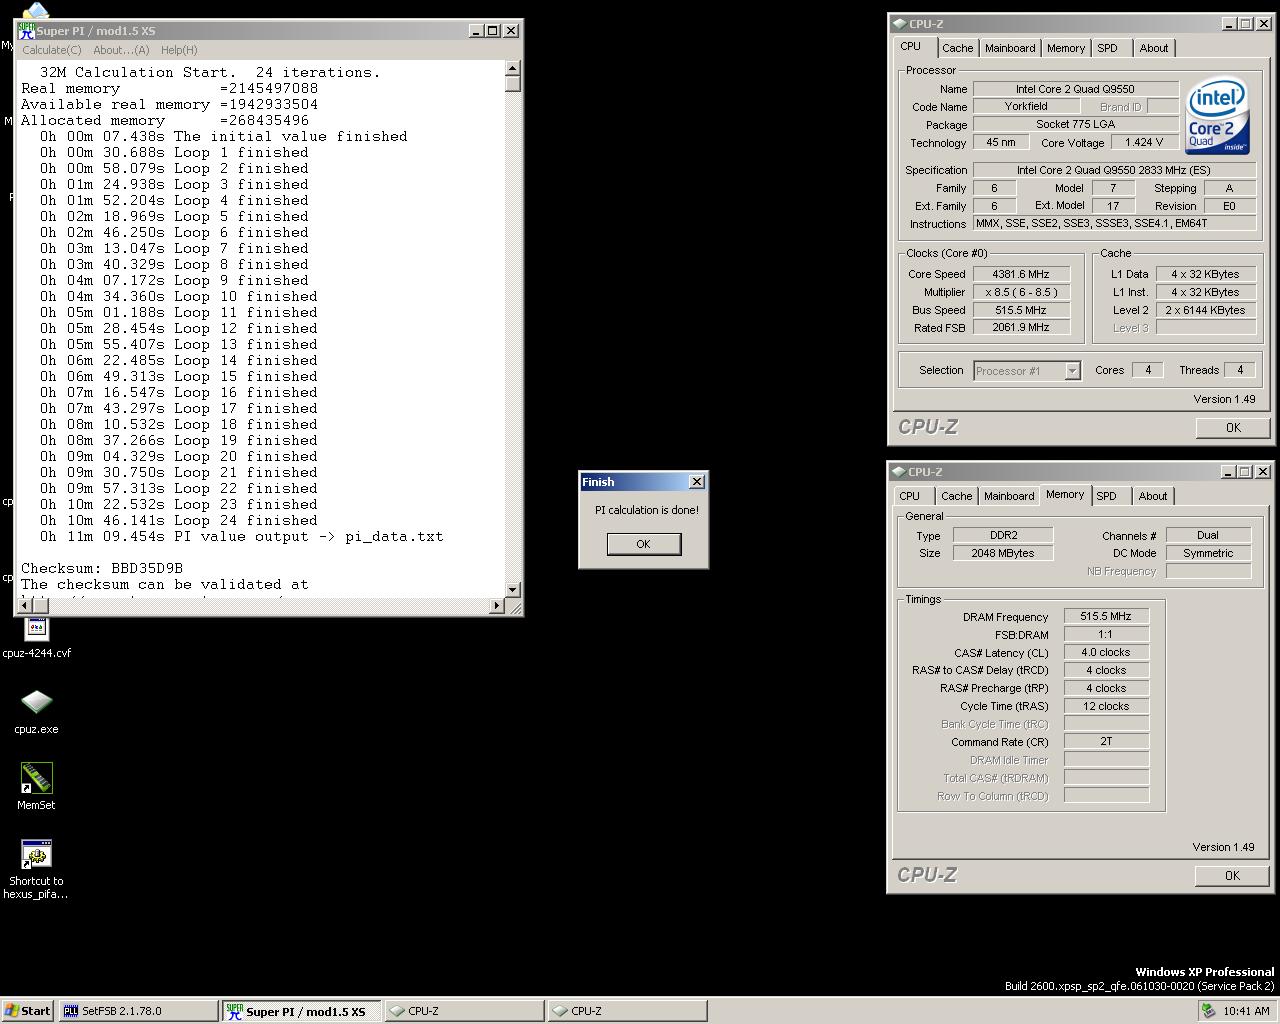Click the Level 2 cache 2 x 6144 KBytes field
Image resolution: width=1280 pixels, height=1024 pixels.
pyautogui.click(x=1206, y=310)
